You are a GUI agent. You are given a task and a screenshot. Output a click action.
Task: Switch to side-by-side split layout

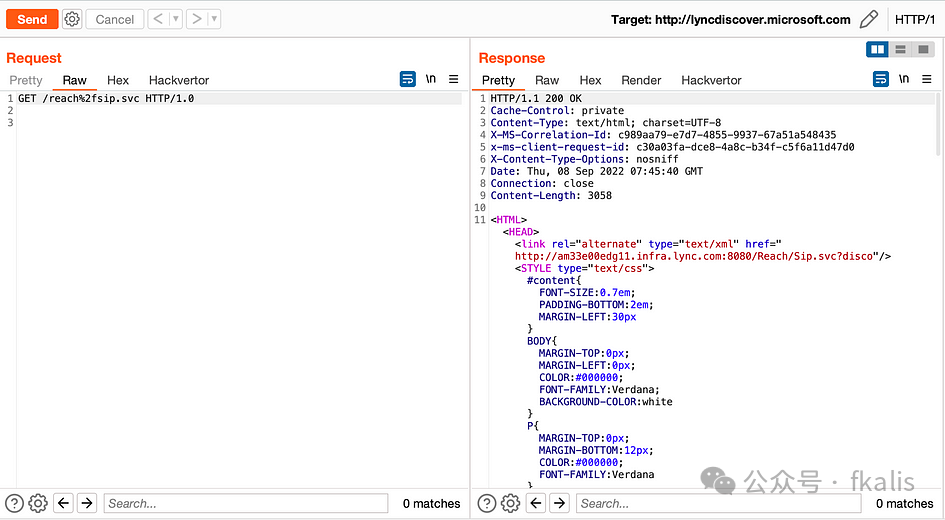[x=877, y=49]
